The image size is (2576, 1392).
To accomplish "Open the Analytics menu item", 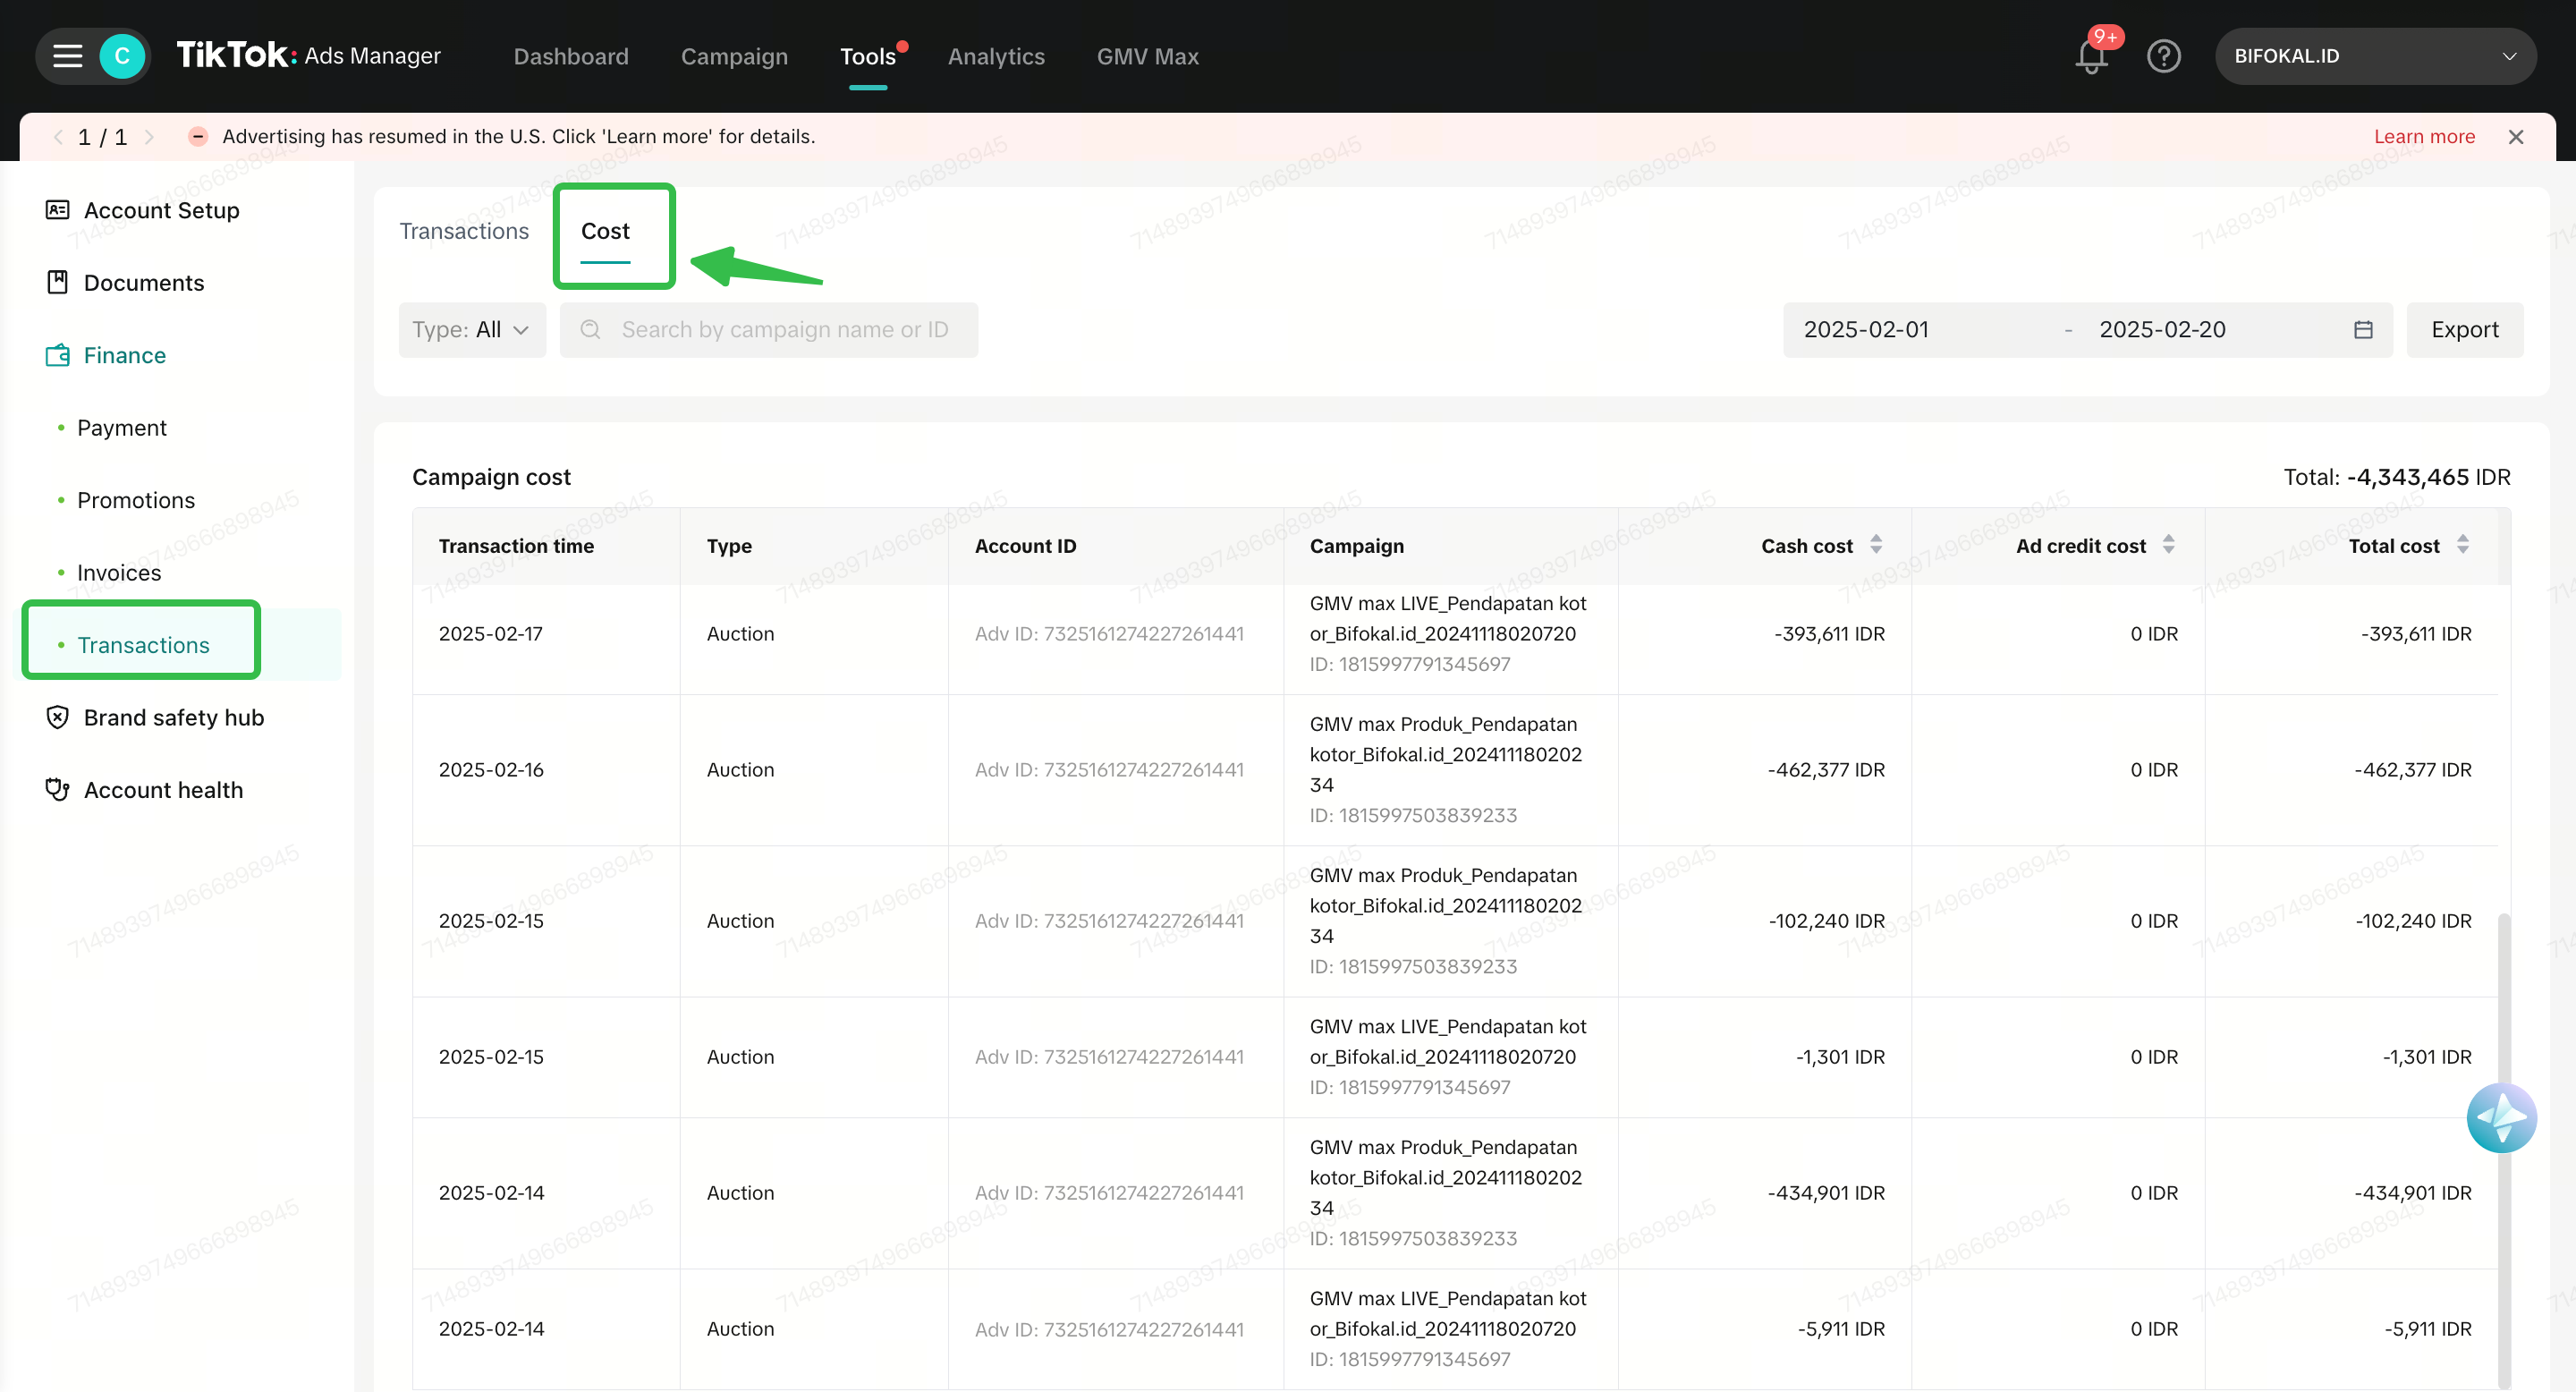I will [x=995, y=56].
